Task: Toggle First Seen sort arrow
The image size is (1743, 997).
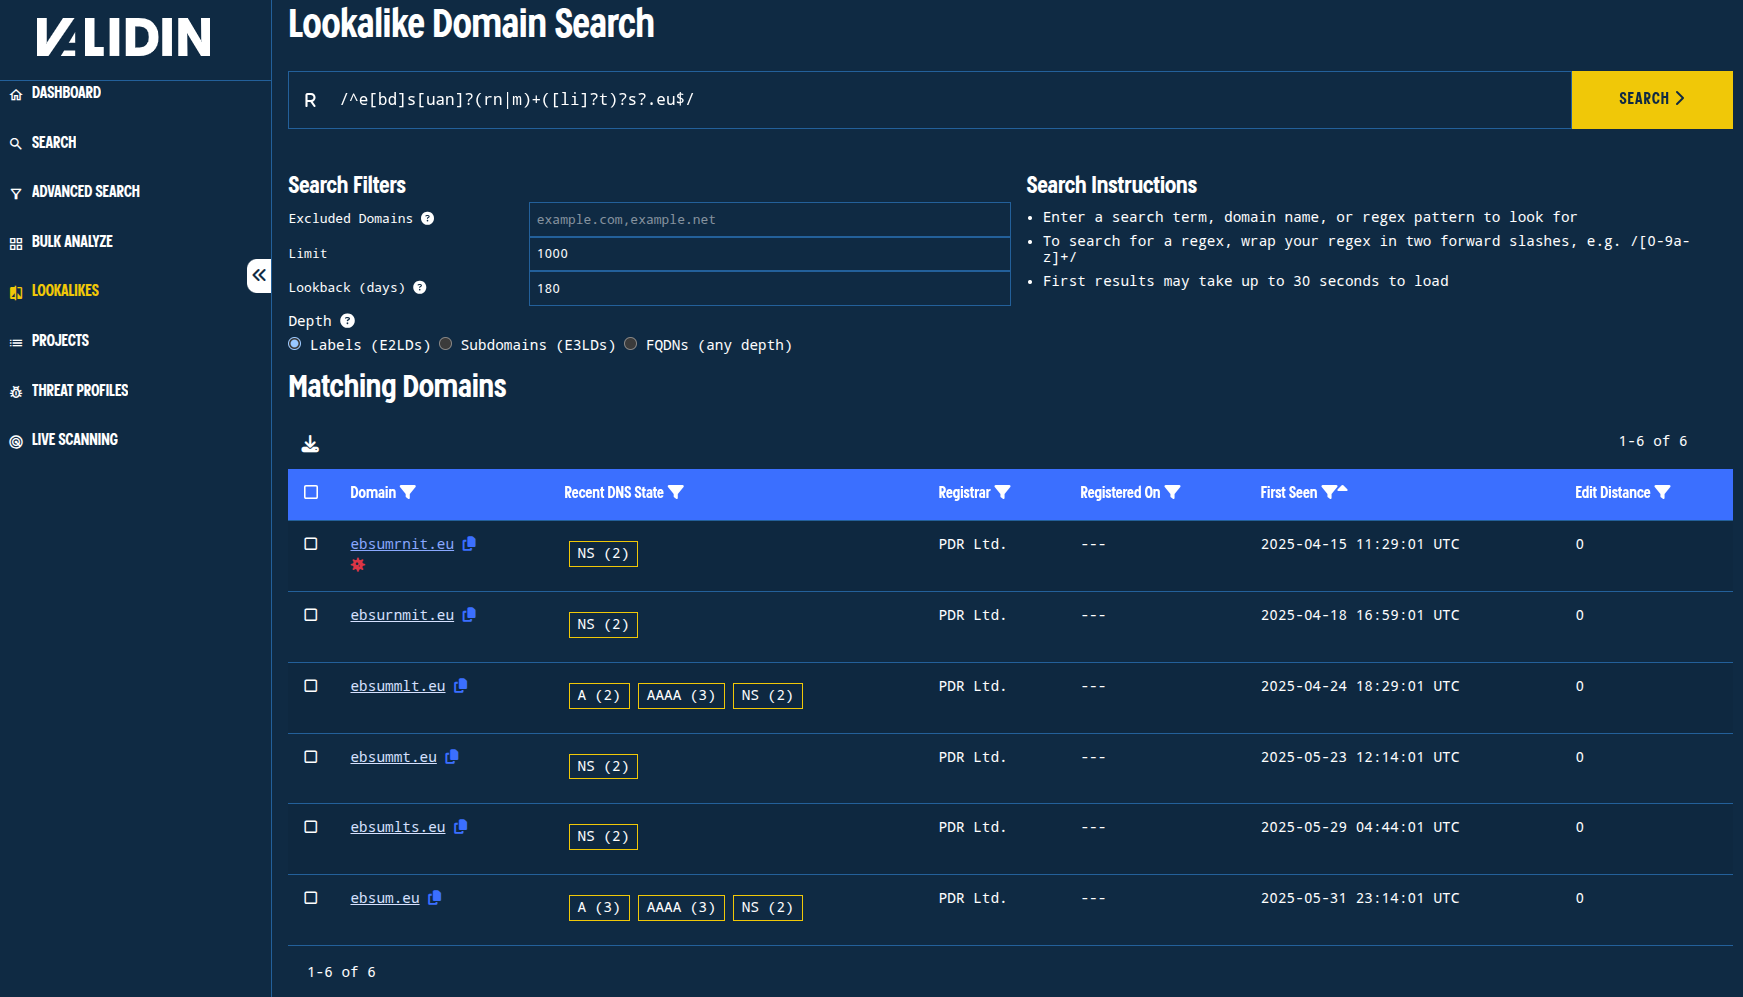Action: tap(1342, 489)
